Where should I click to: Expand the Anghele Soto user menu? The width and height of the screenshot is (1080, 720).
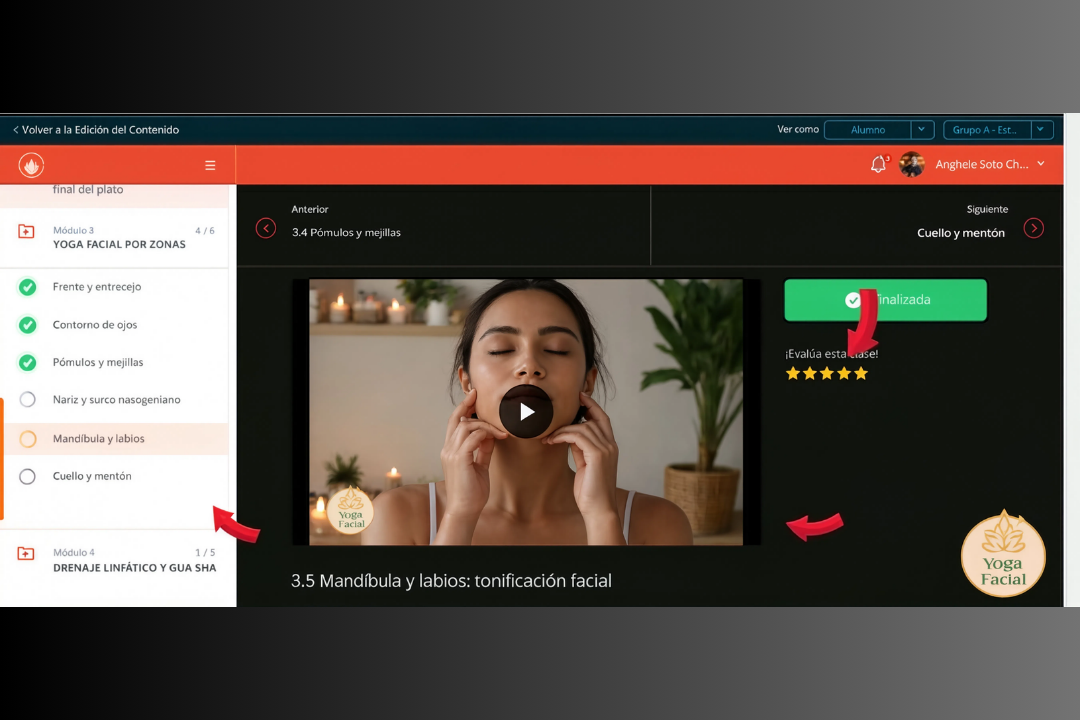tap(1041, 164)
